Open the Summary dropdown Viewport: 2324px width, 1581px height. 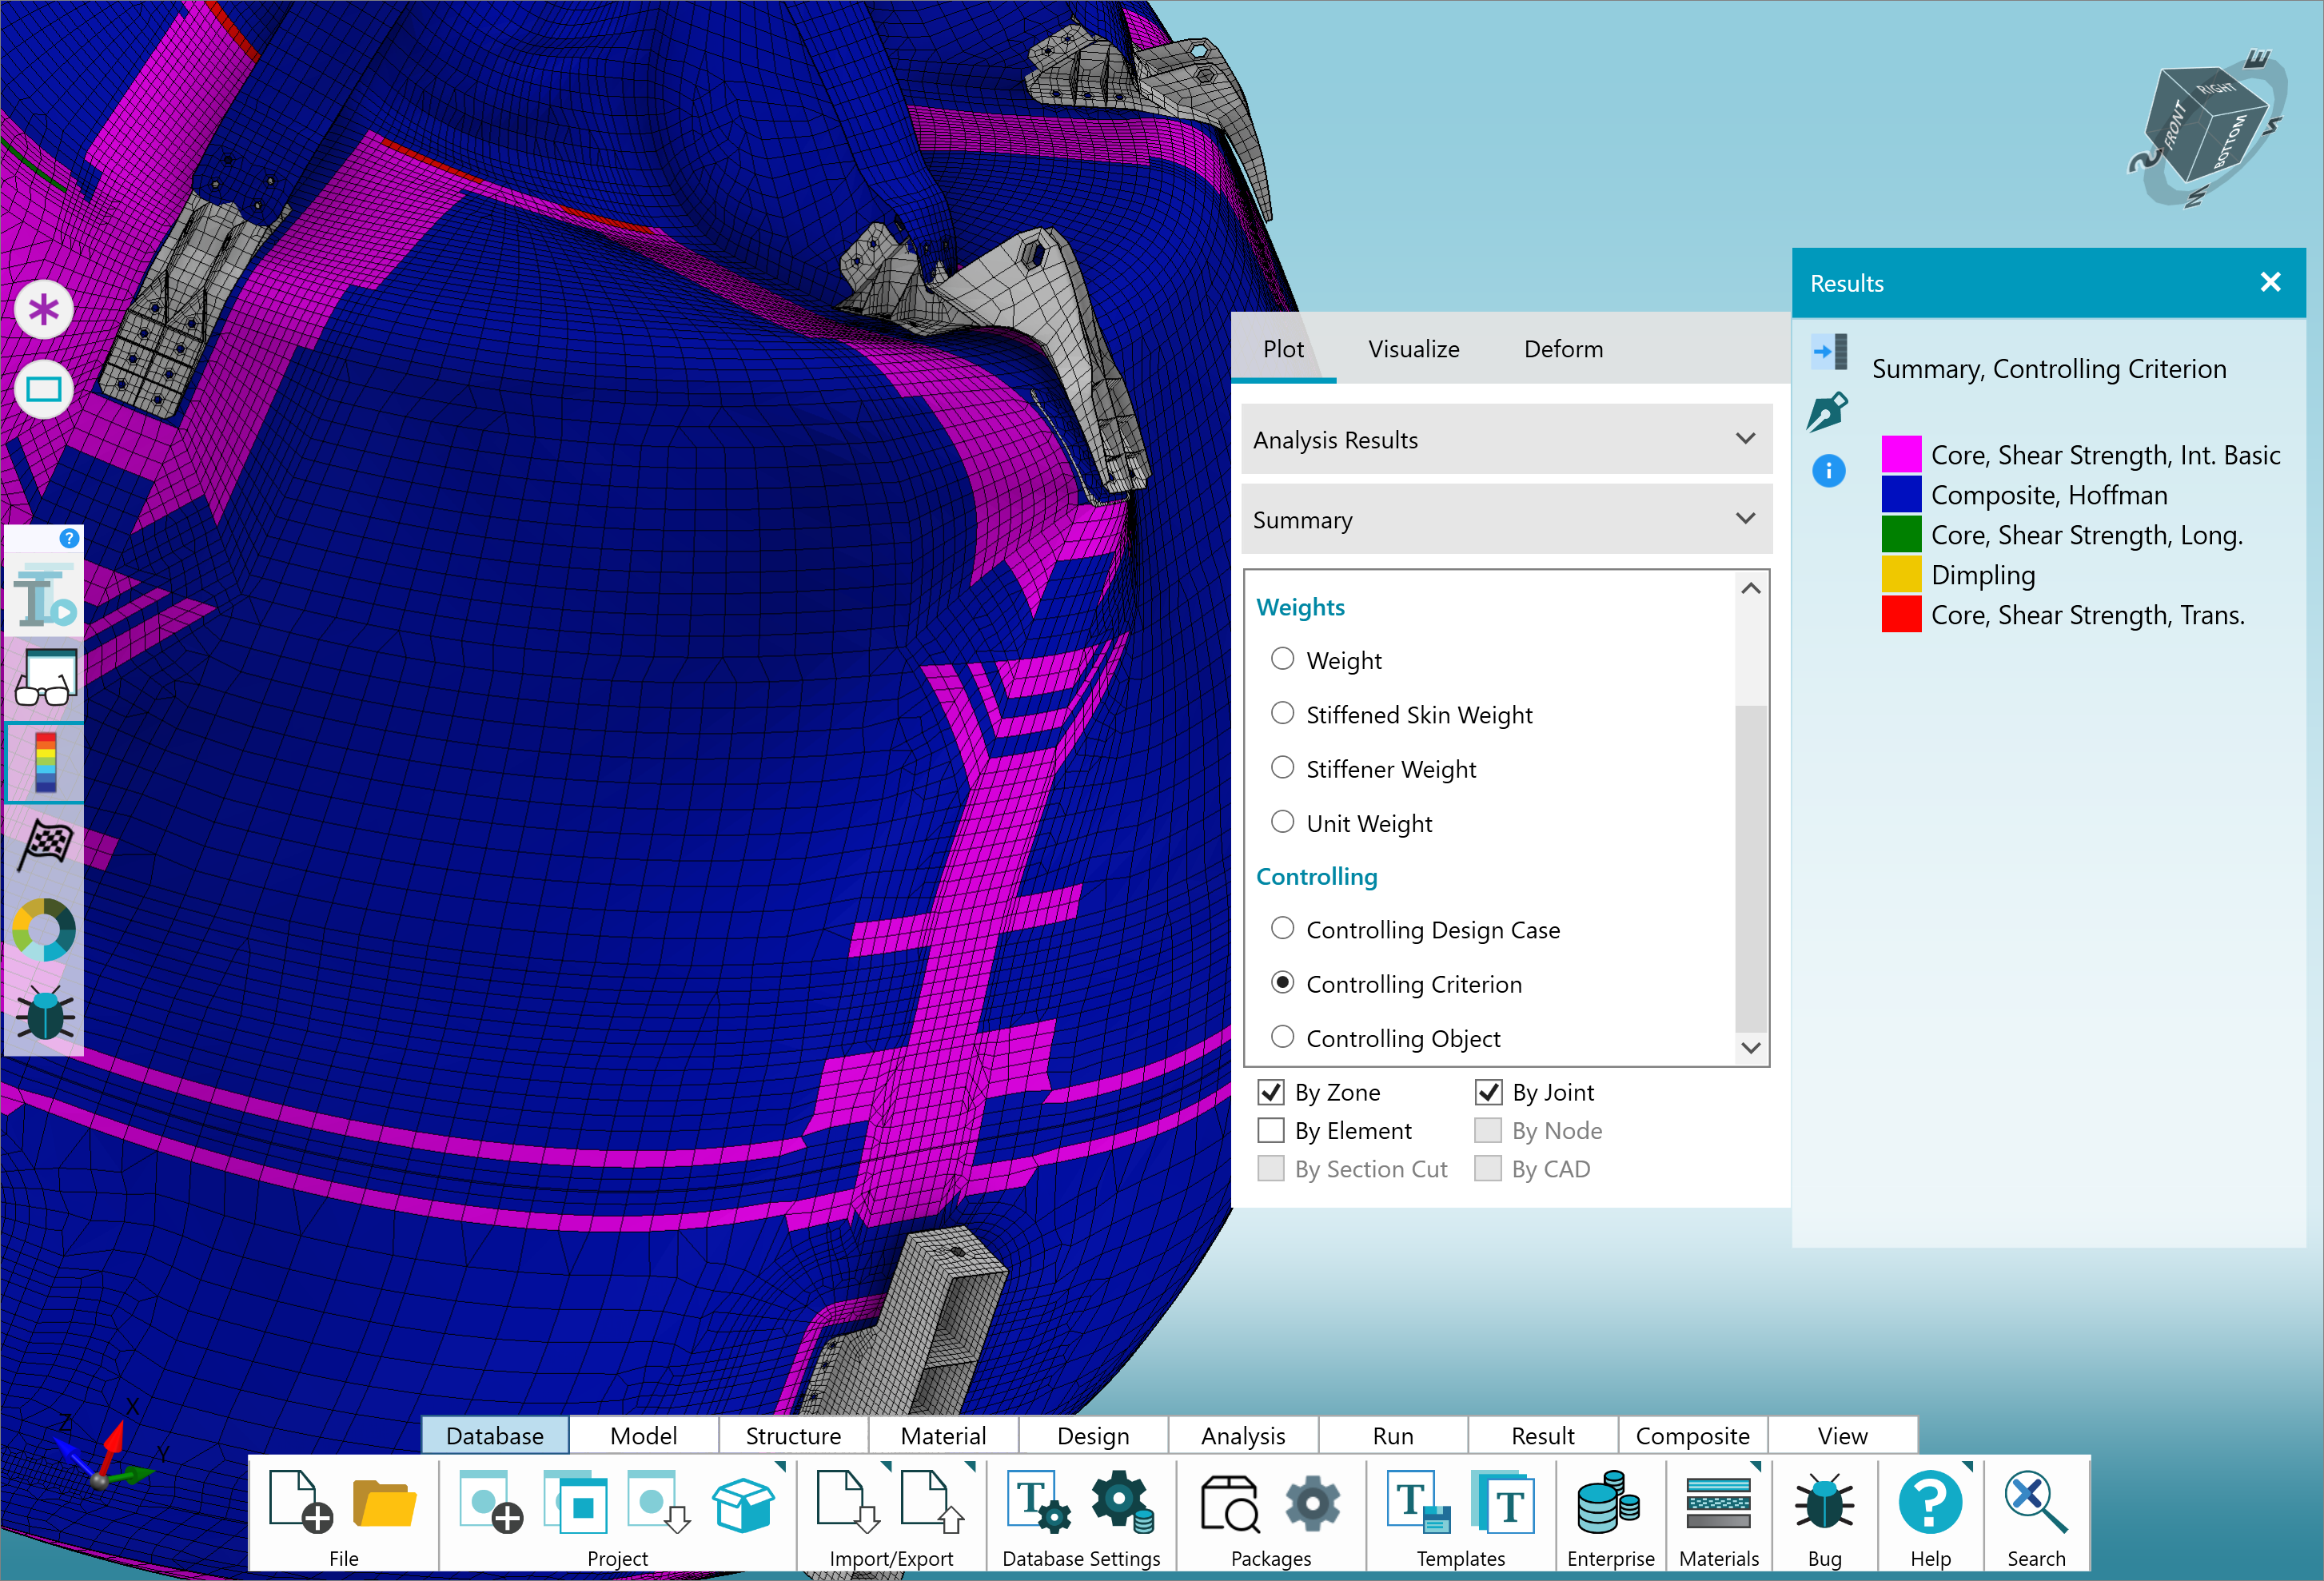pyautogui.click(x=1506, y=519)
